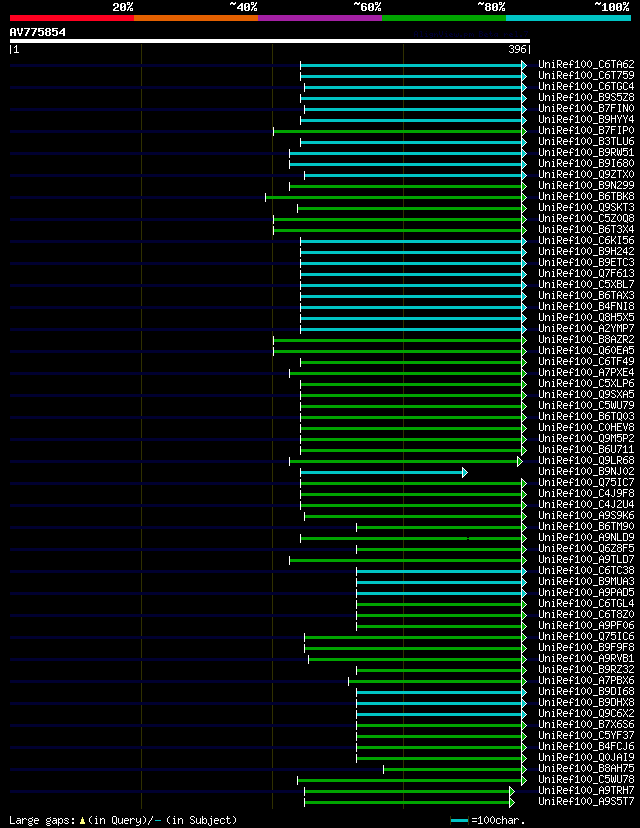The image size is (640, 828).
Task: Choose the UniRef100_Q75IC6 entry
Action: [x=586, y=636]
